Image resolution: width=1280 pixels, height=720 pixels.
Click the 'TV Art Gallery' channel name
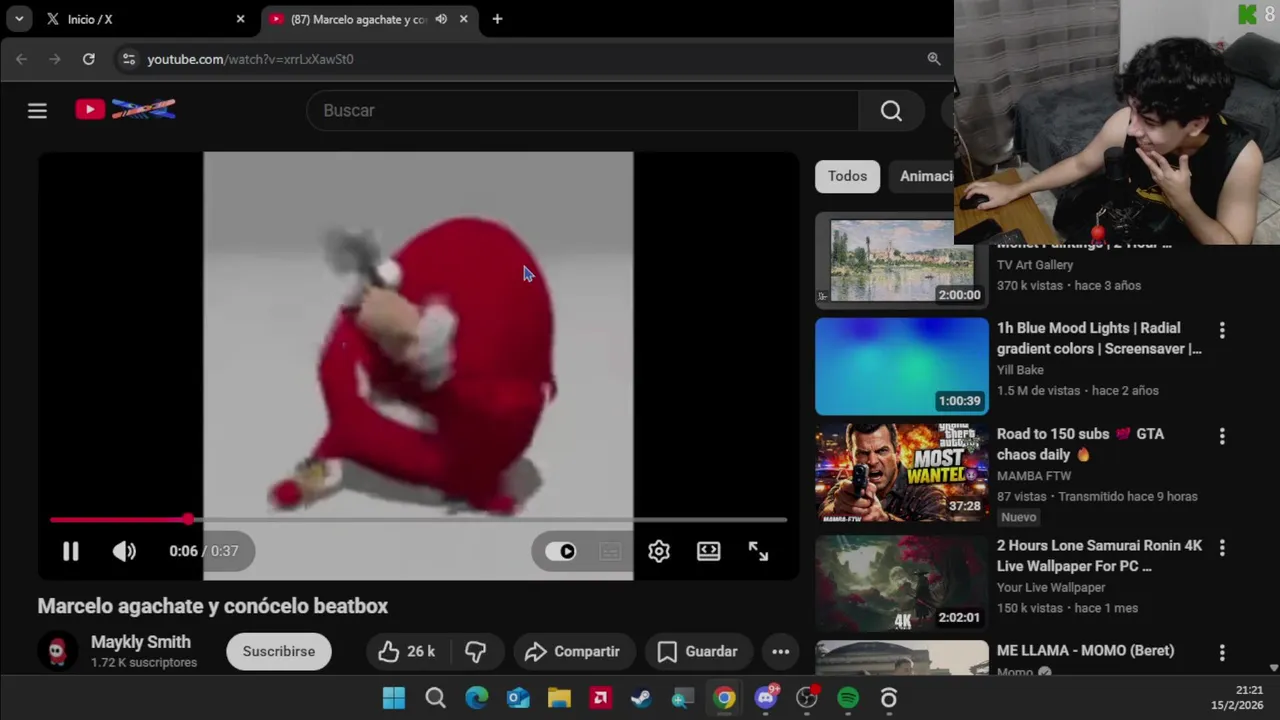[x=1034, y=265]
